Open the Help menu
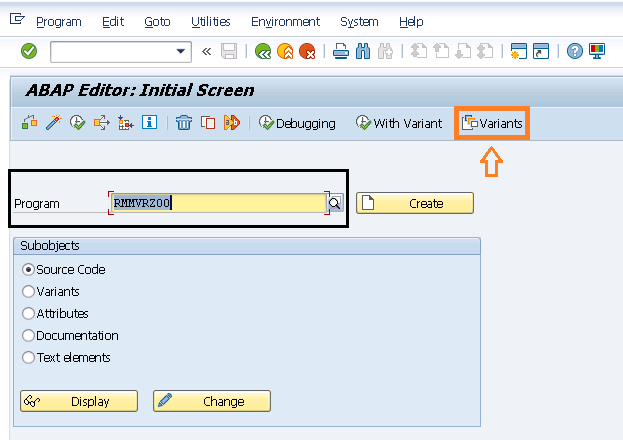Screen dimensions: 623x440 411,21
